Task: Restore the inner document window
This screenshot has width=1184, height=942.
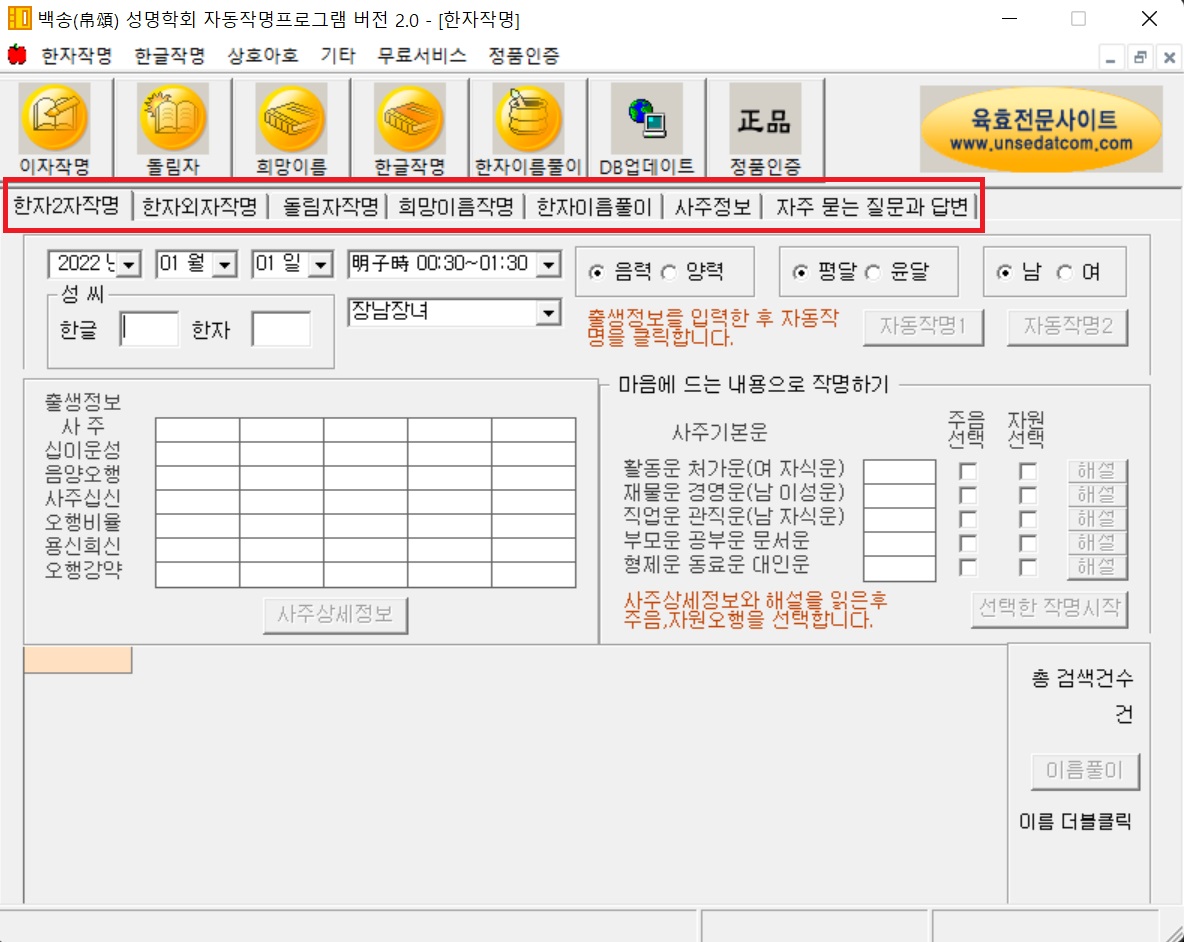Action: pyautogui.click(x=1140, y=57)
